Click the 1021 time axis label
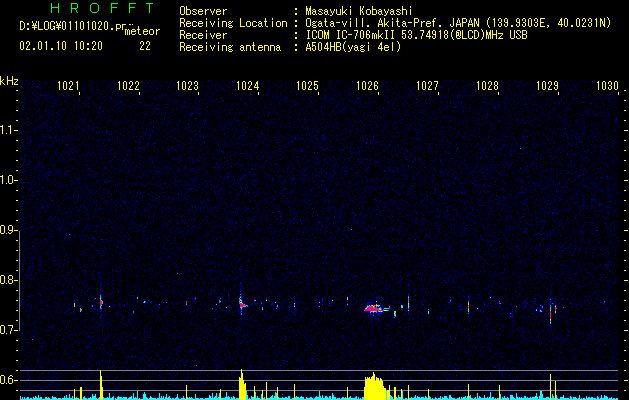Screen dimensions: 629x400 click(68, 85)
